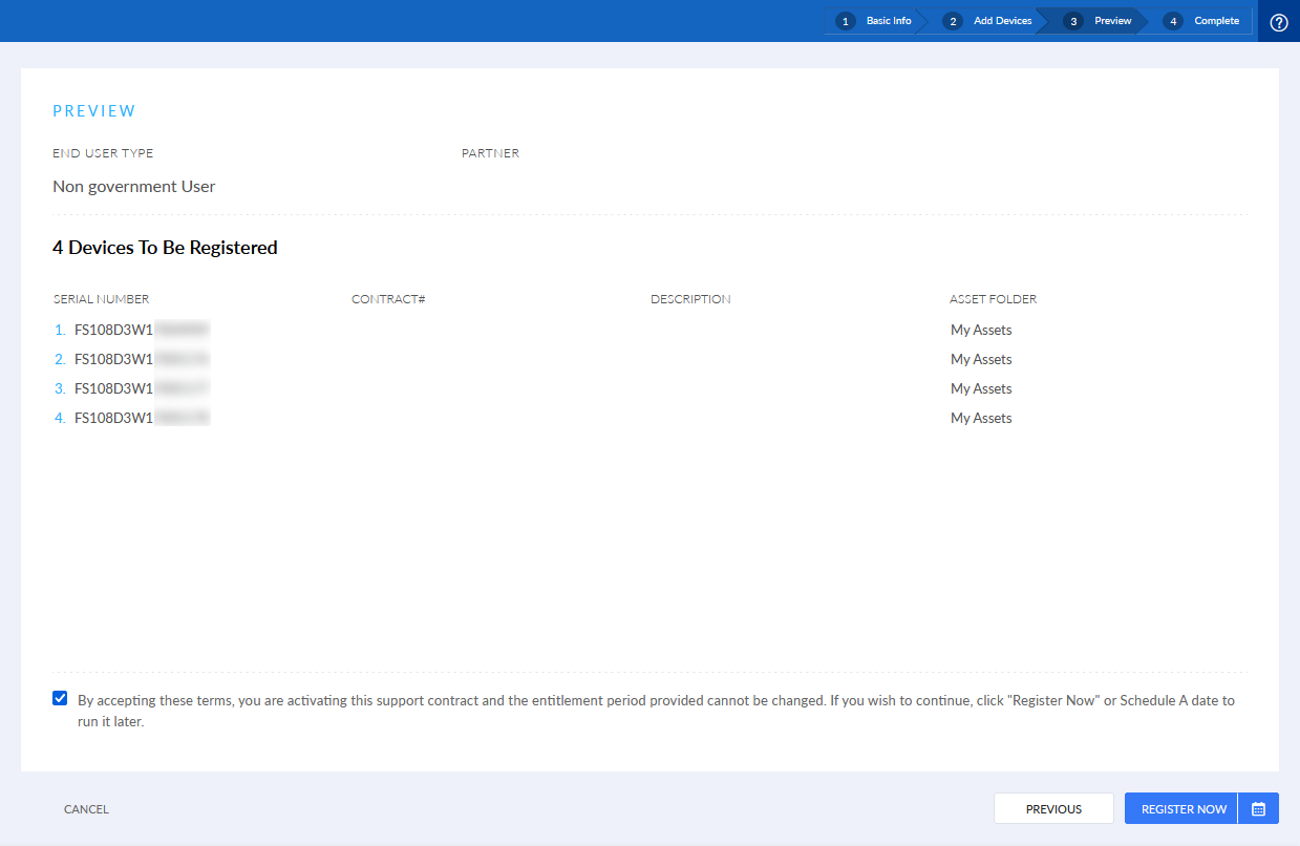Click CANCEL to abandon registration
The width and height of the screenshot is (1300, 846).
coord(86,809)
